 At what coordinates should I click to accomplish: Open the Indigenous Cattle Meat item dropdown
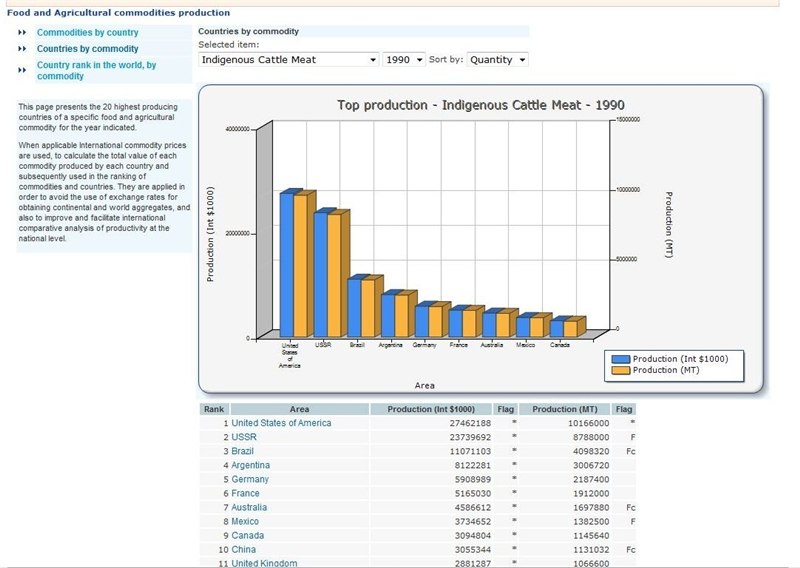(x=288, y=60)
